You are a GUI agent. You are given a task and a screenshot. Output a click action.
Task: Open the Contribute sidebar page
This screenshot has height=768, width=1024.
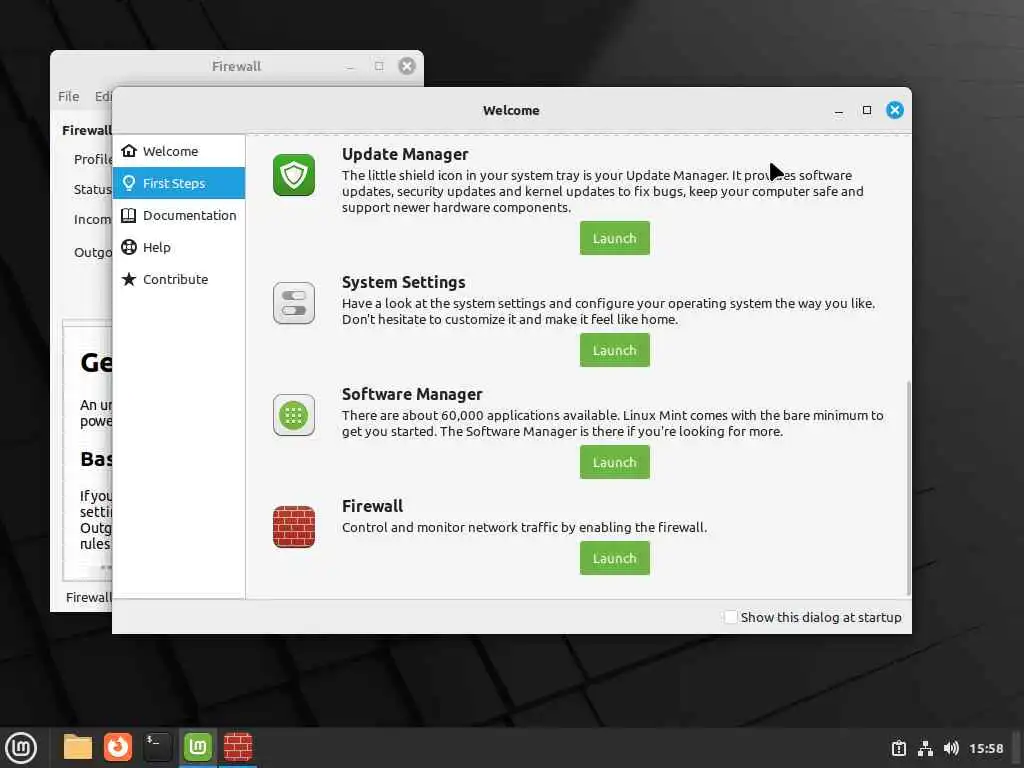pos(179,279)
